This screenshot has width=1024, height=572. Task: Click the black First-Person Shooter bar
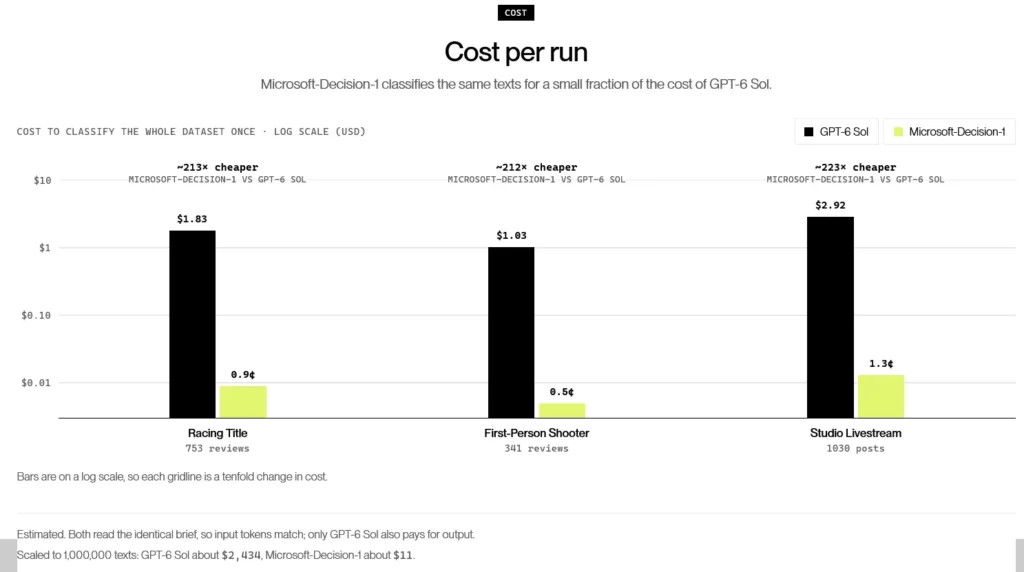coord(511,332)
